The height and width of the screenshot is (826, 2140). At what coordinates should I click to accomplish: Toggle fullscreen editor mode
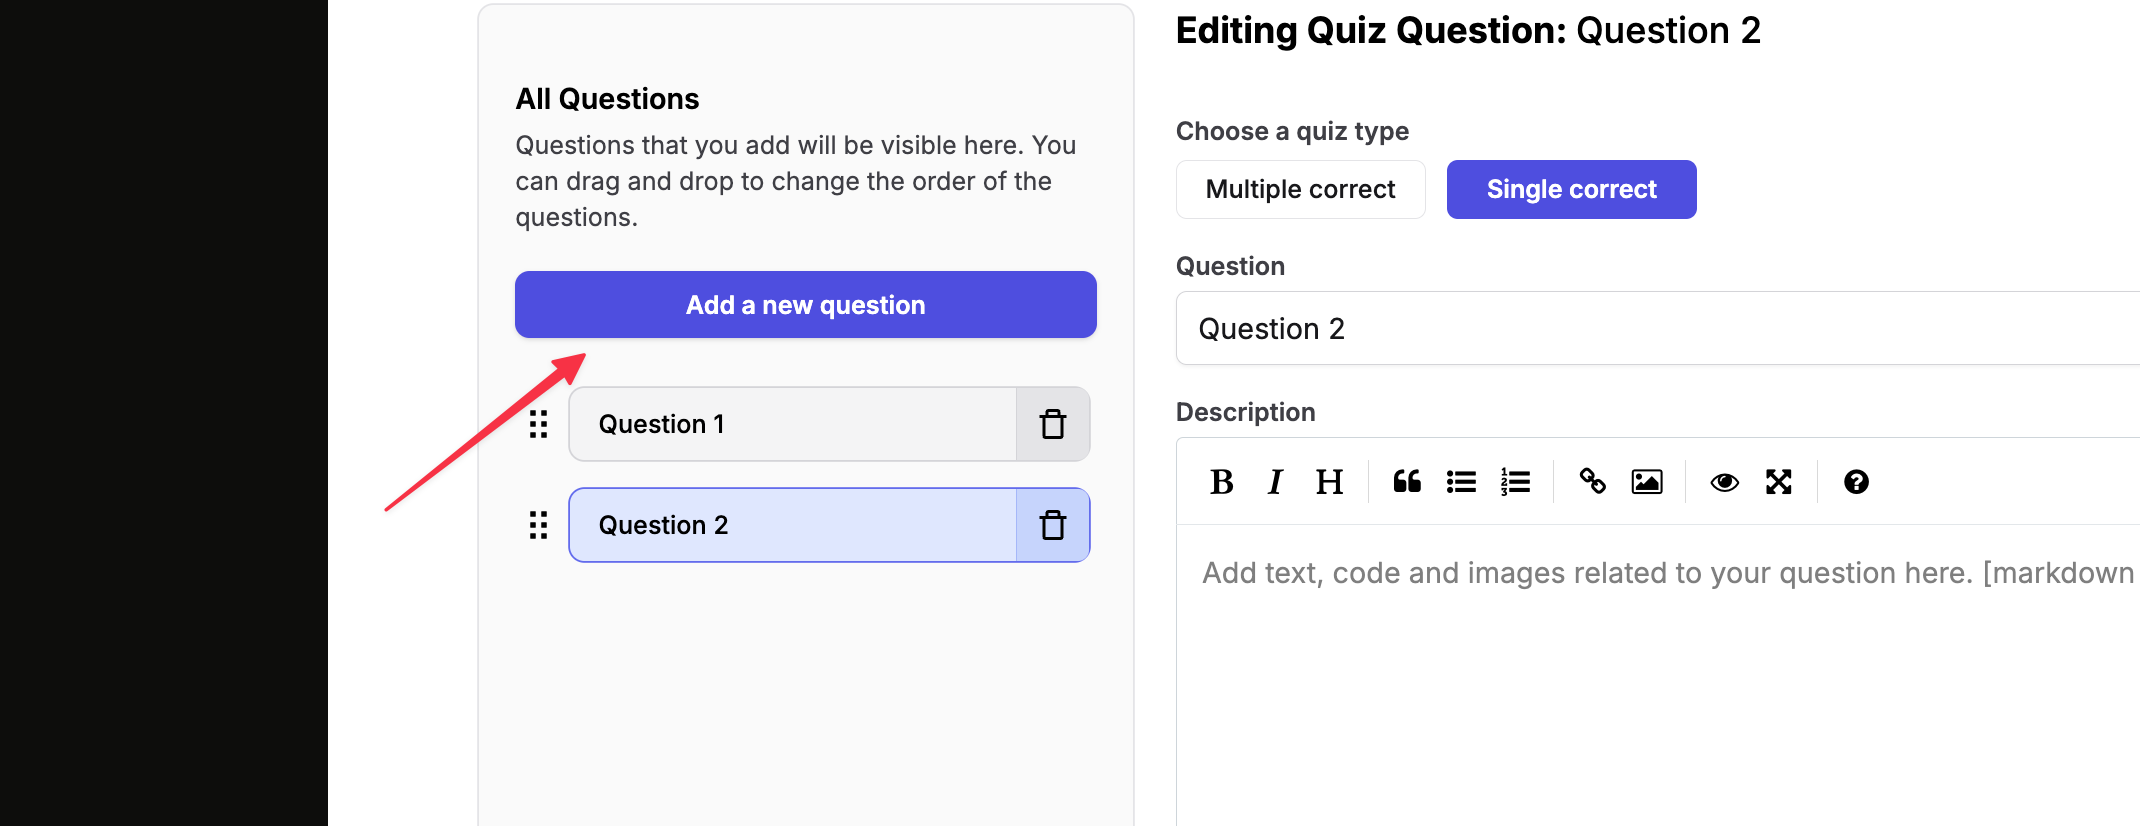click(1778, 482)
